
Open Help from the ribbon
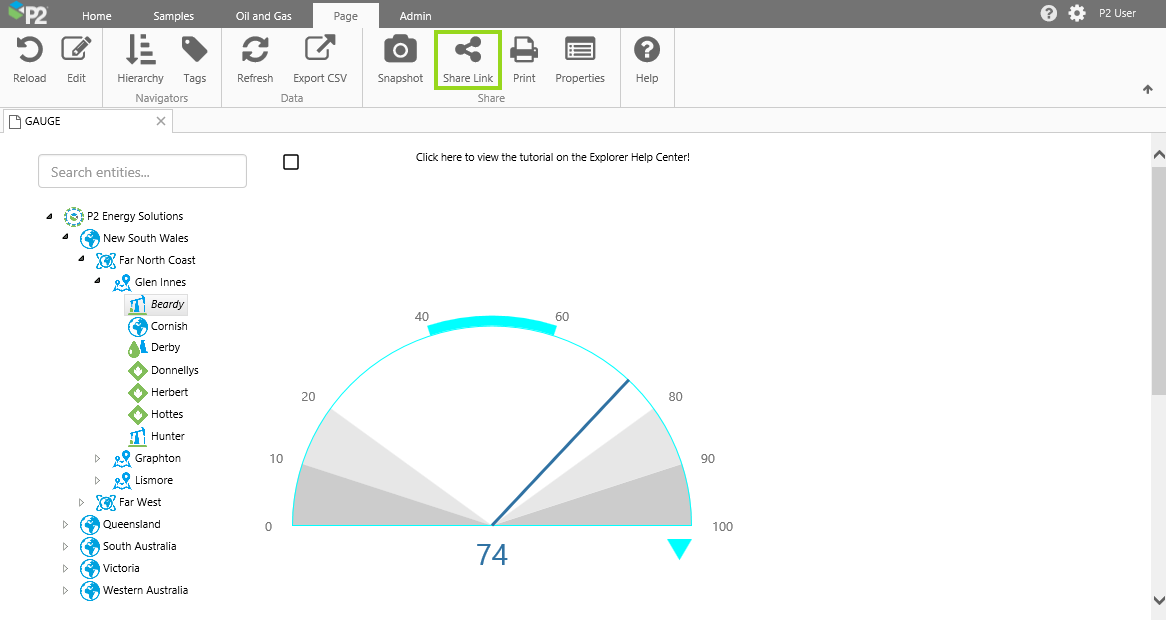pos(647,50)
